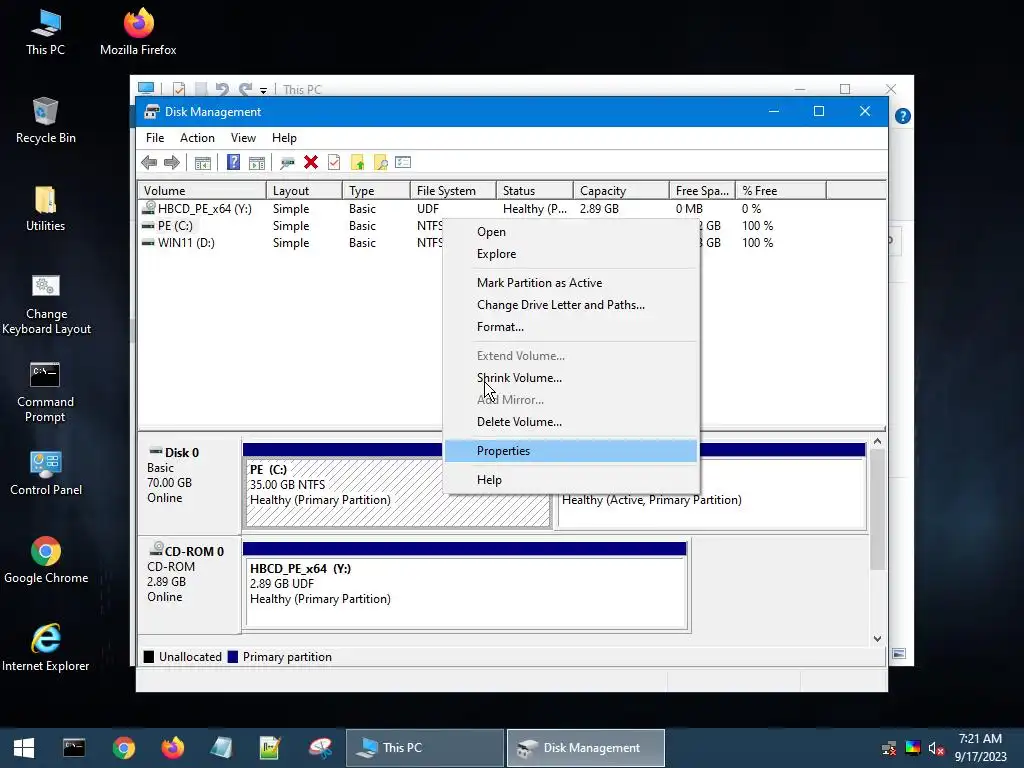Select Change Drive Letter and Paths
The width and height of the screenshot is (1024, 768).
pos(571,305)
